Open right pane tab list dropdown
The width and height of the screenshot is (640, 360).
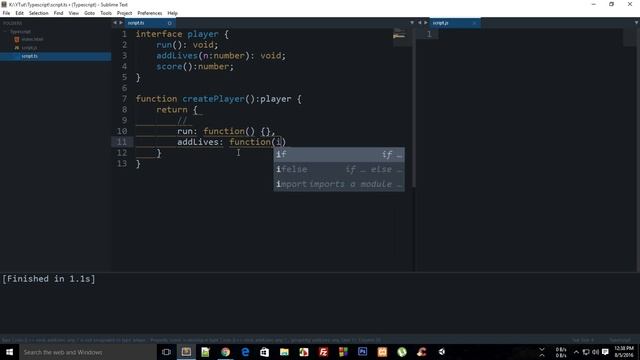(x=636, y=23)
